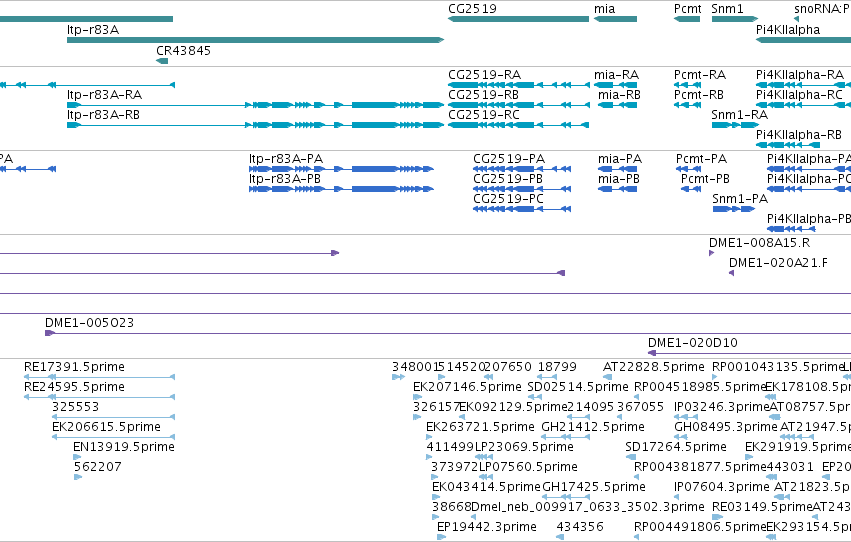Select the DME1-020D10 BAC label
This screenshot has width=851, height=542.
tap(693, 342)
